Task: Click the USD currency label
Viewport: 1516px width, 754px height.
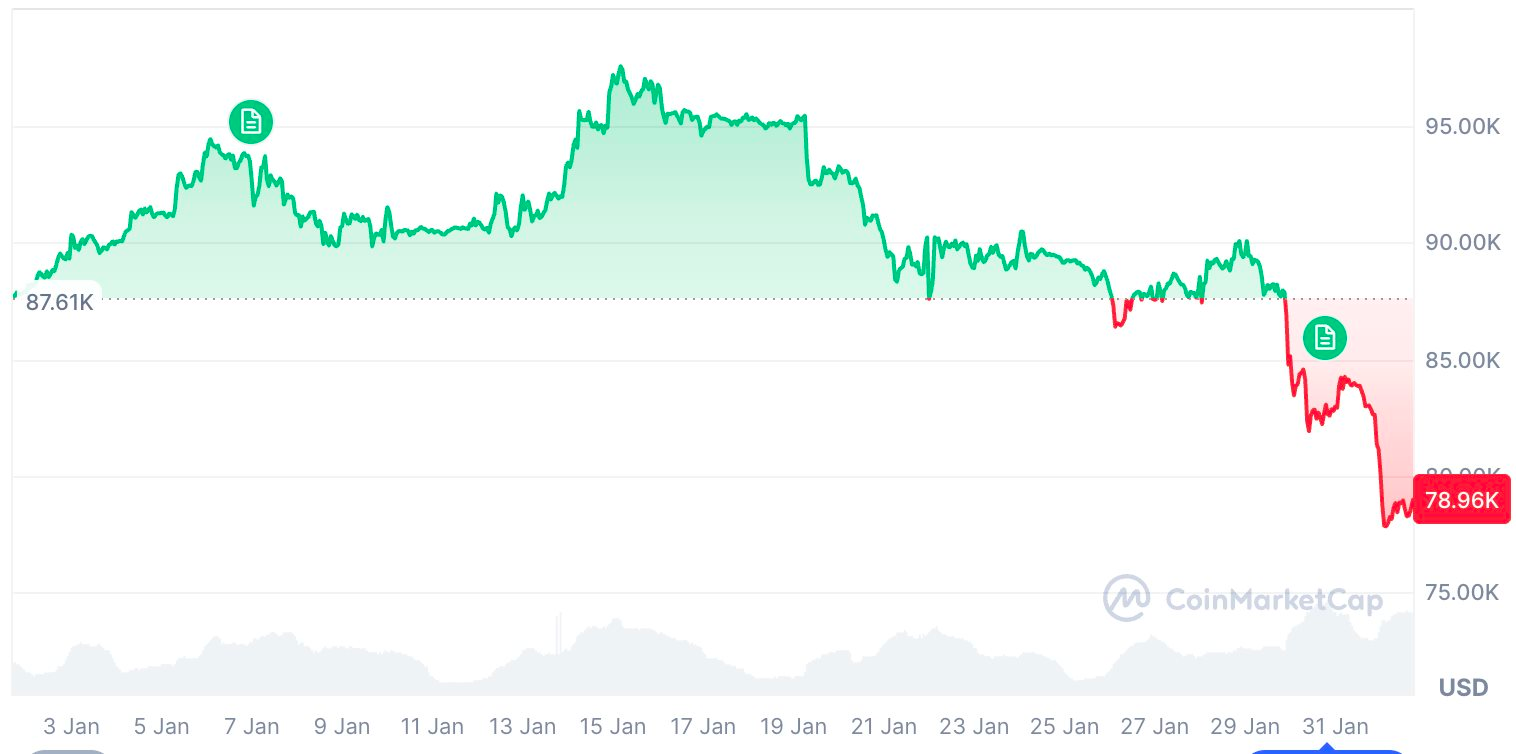Action: coord(1463,687)
